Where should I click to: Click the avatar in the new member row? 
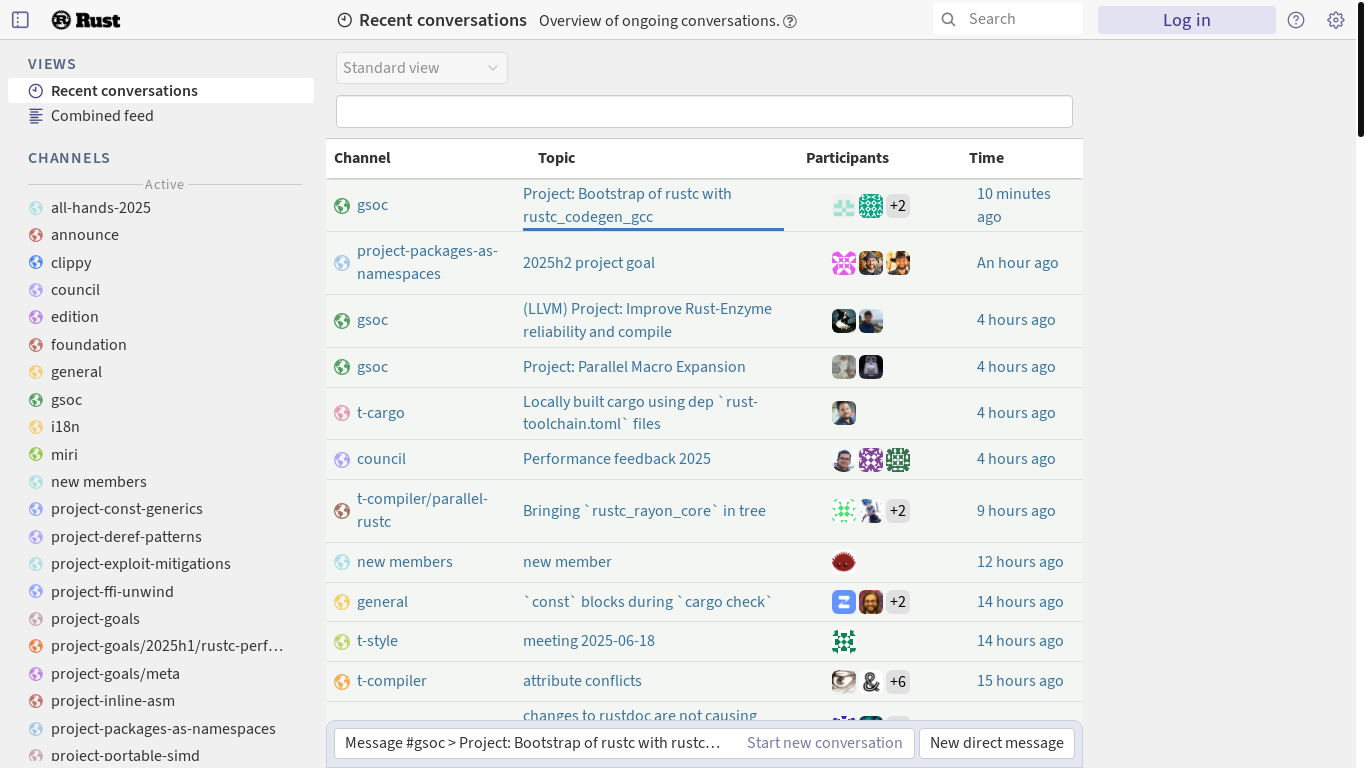(844, 562)
